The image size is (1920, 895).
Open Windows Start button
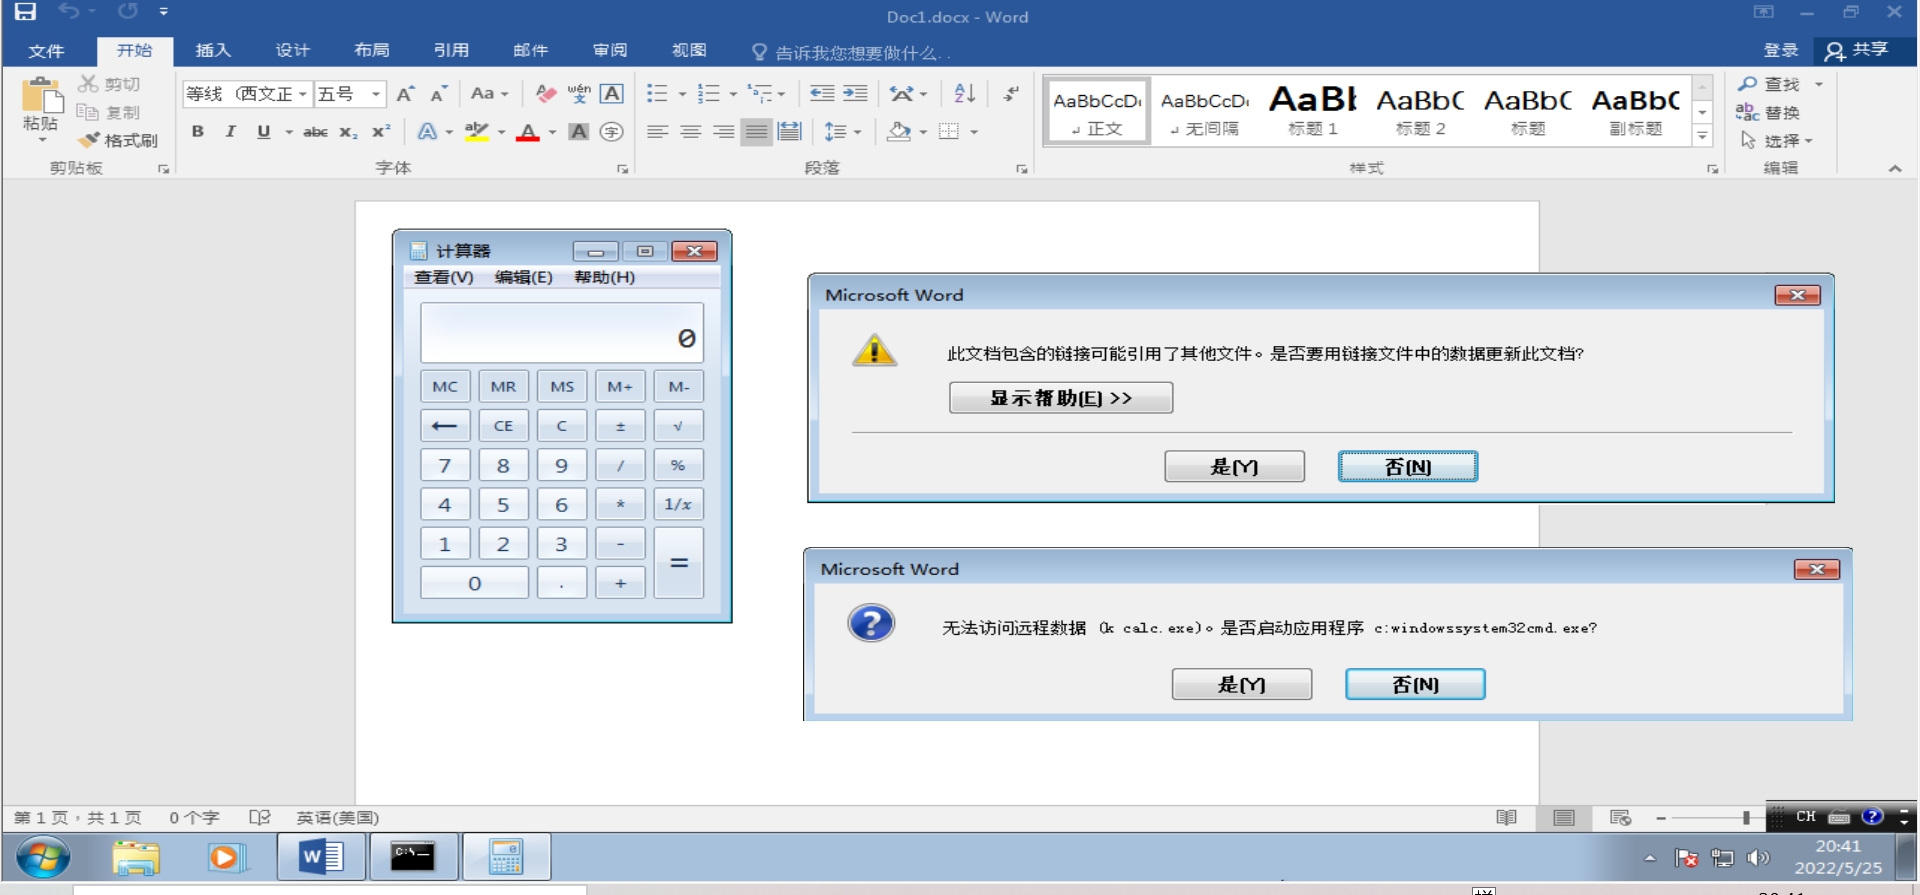(x=43, y=857)
